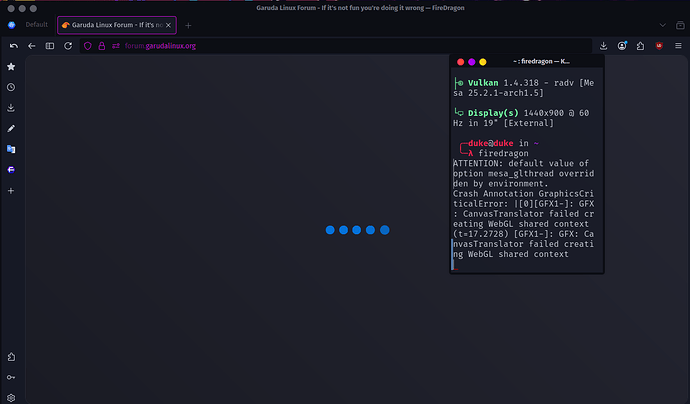
Task: Click the pencil notes icon in sidebar
Action: [11, 129]
